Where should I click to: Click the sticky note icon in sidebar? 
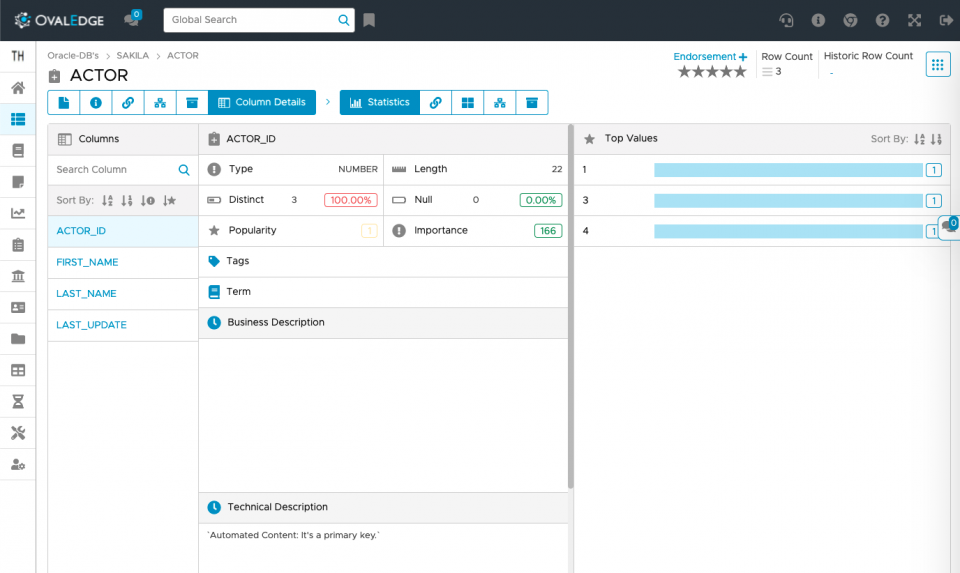pos(18,182)
